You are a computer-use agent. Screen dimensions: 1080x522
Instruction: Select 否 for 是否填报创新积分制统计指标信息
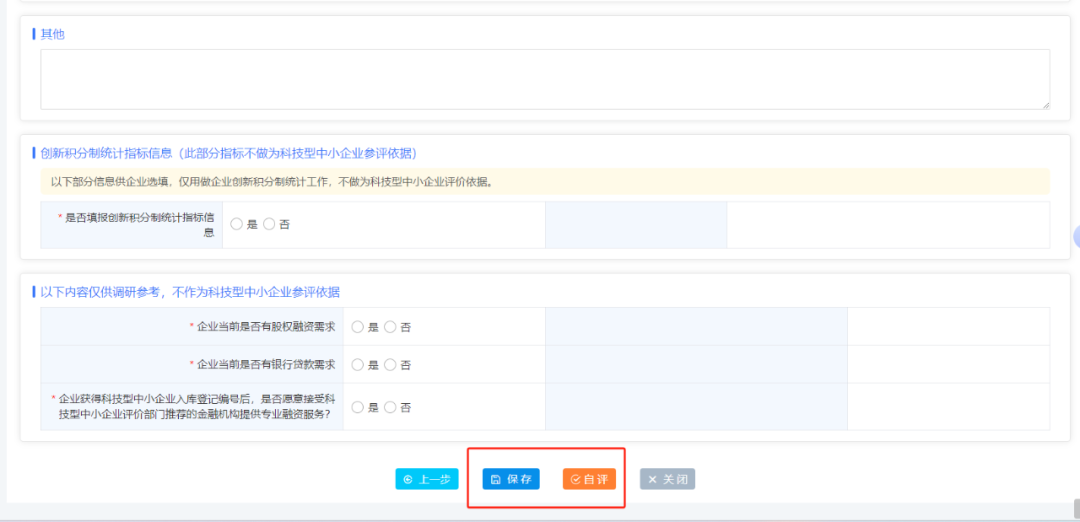[269, 225]
